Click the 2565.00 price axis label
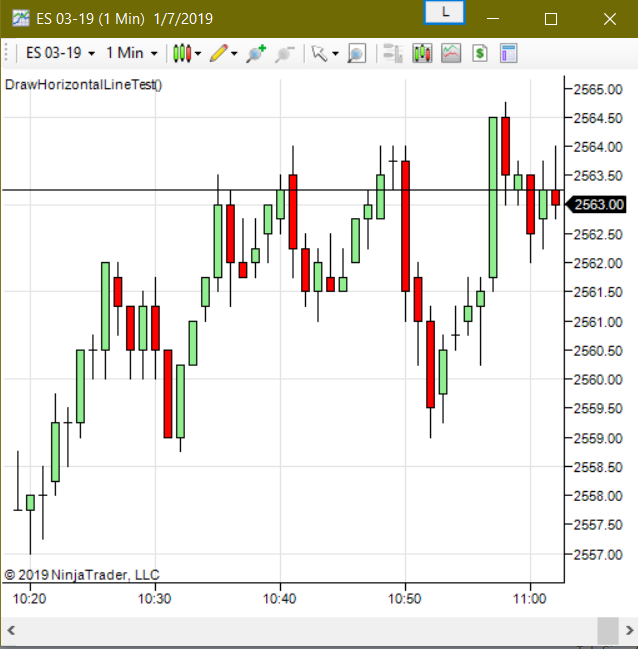Screen dimensions: 638x649 (x=598, y=89)
